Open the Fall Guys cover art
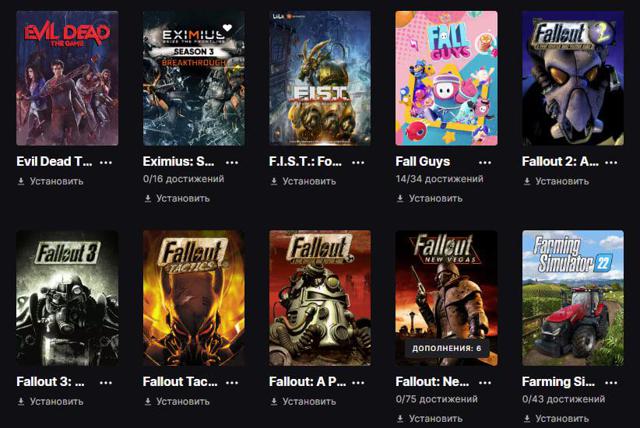Screen dimensions: 640x428 coord(447,78)
